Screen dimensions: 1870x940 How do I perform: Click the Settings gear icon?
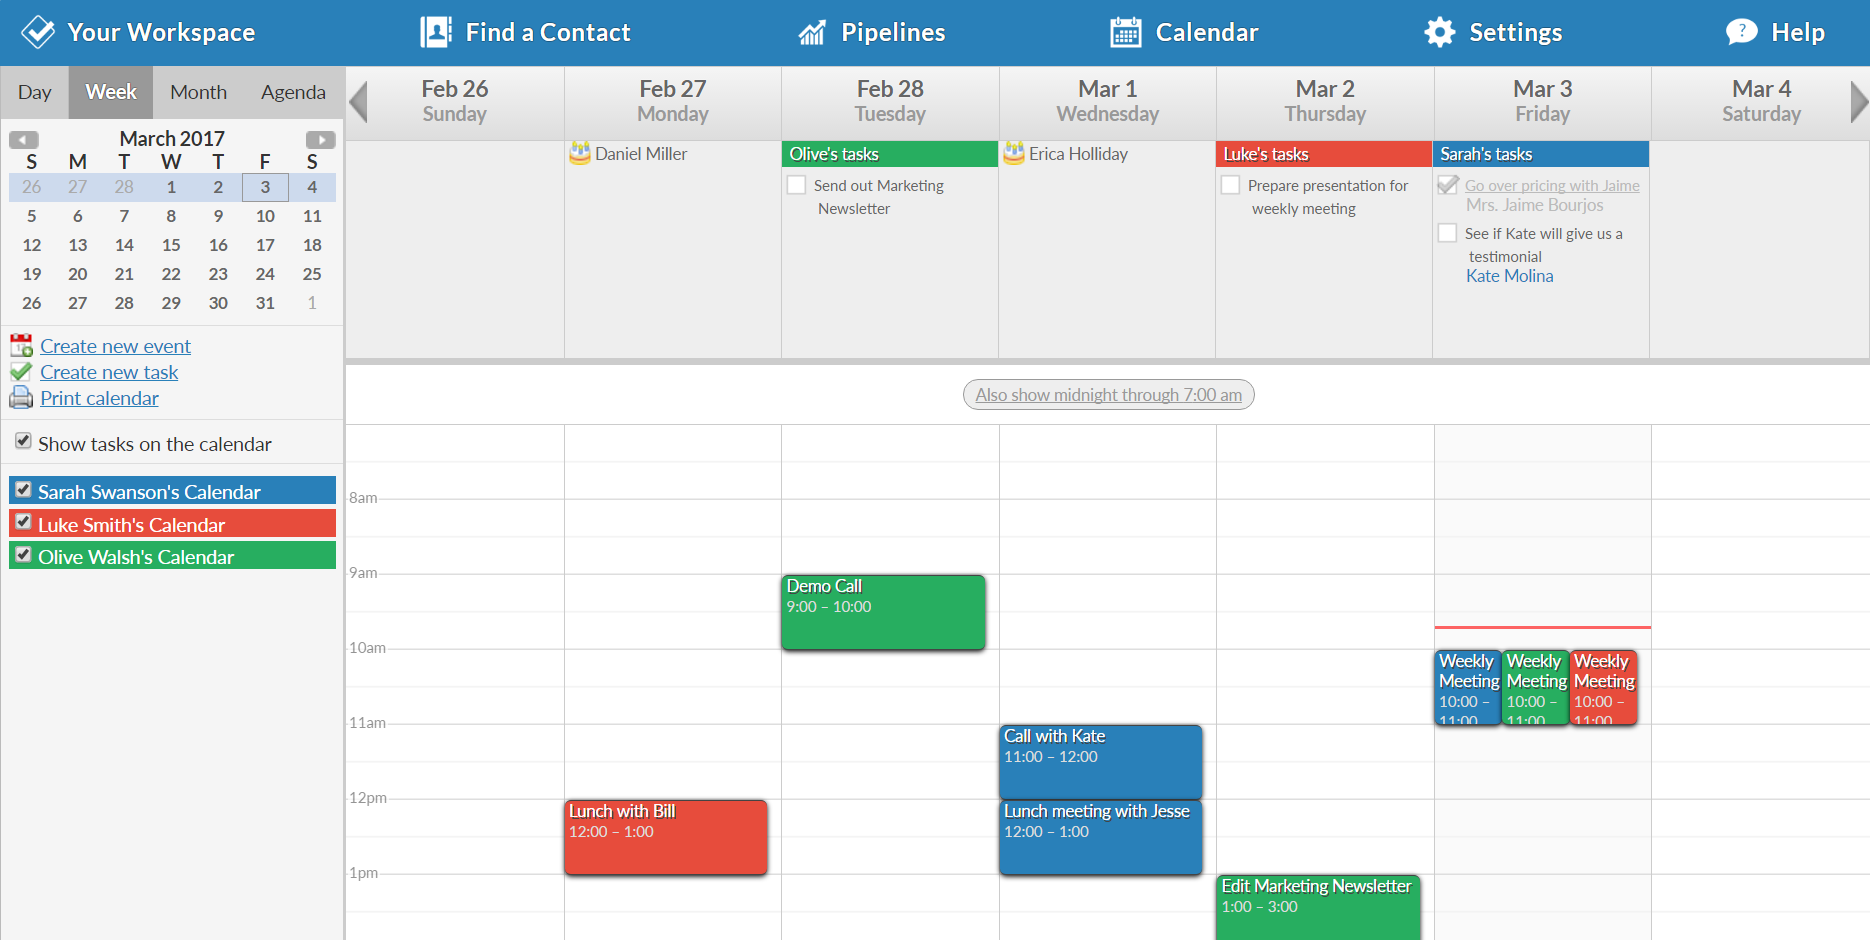pyautogui.click(x=1440, y=32)
